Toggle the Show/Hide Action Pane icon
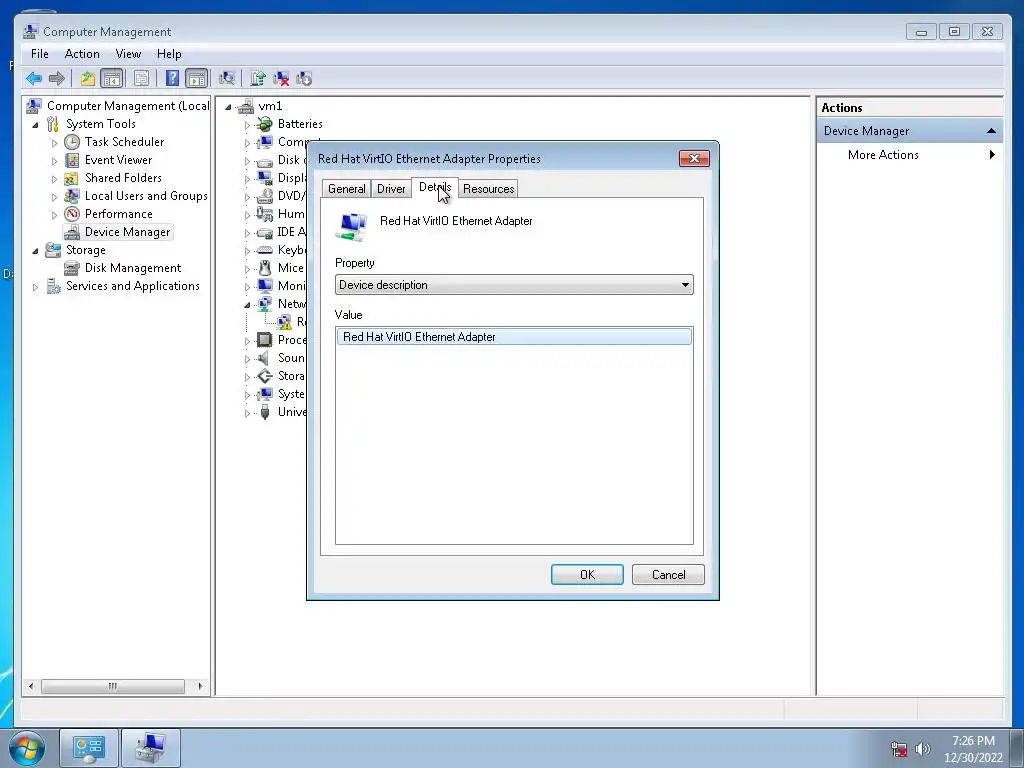Screen dimensions: 1024x768 197,79
